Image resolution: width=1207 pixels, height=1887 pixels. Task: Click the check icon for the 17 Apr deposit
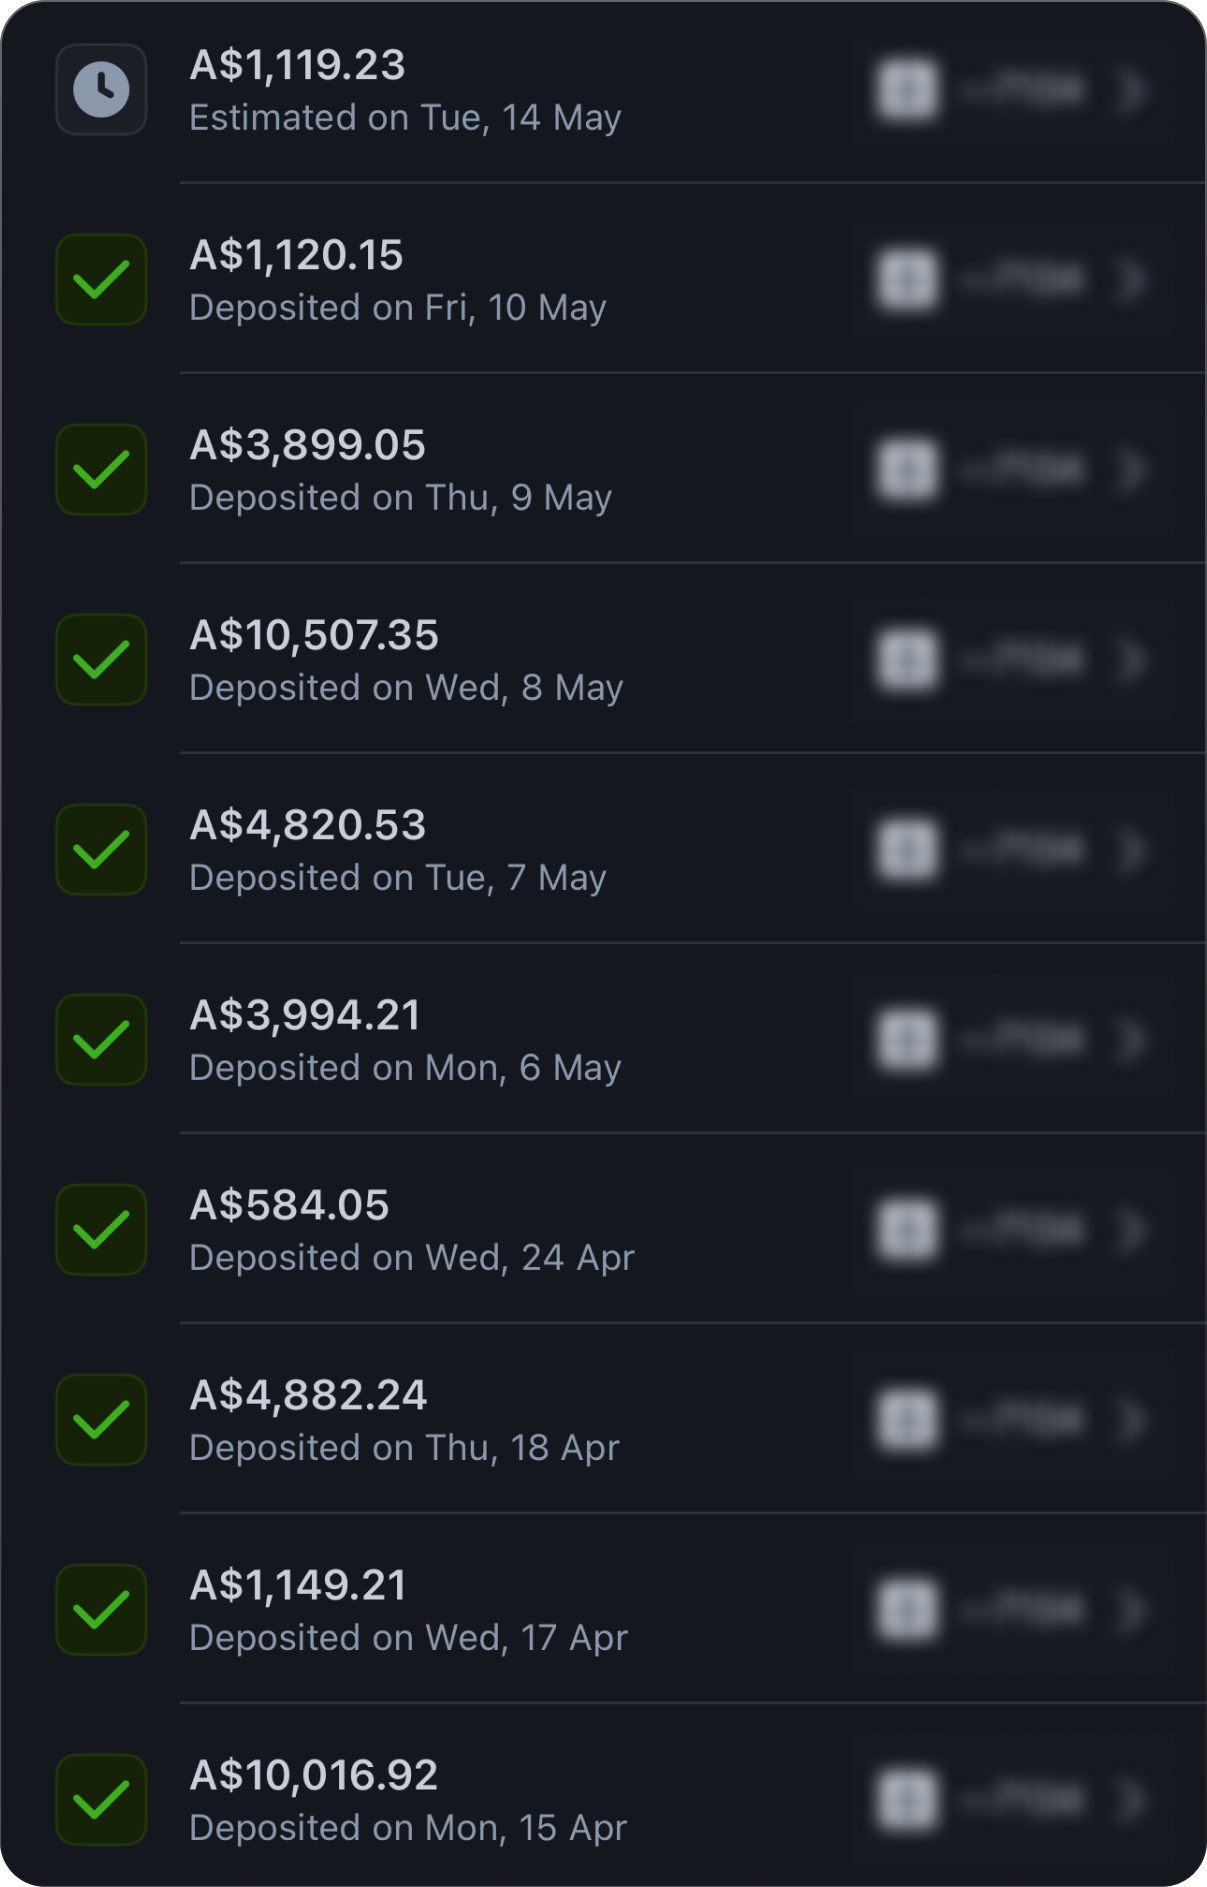coord(101,1610)
